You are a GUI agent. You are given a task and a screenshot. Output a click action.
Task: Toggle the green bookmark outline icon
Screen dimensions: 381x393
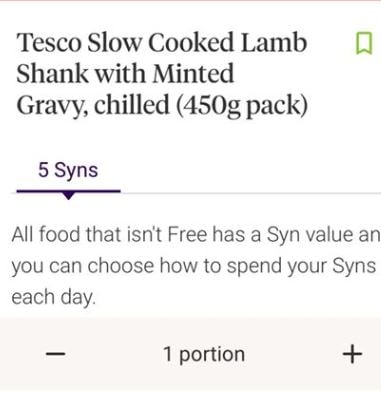click(364, 43)
